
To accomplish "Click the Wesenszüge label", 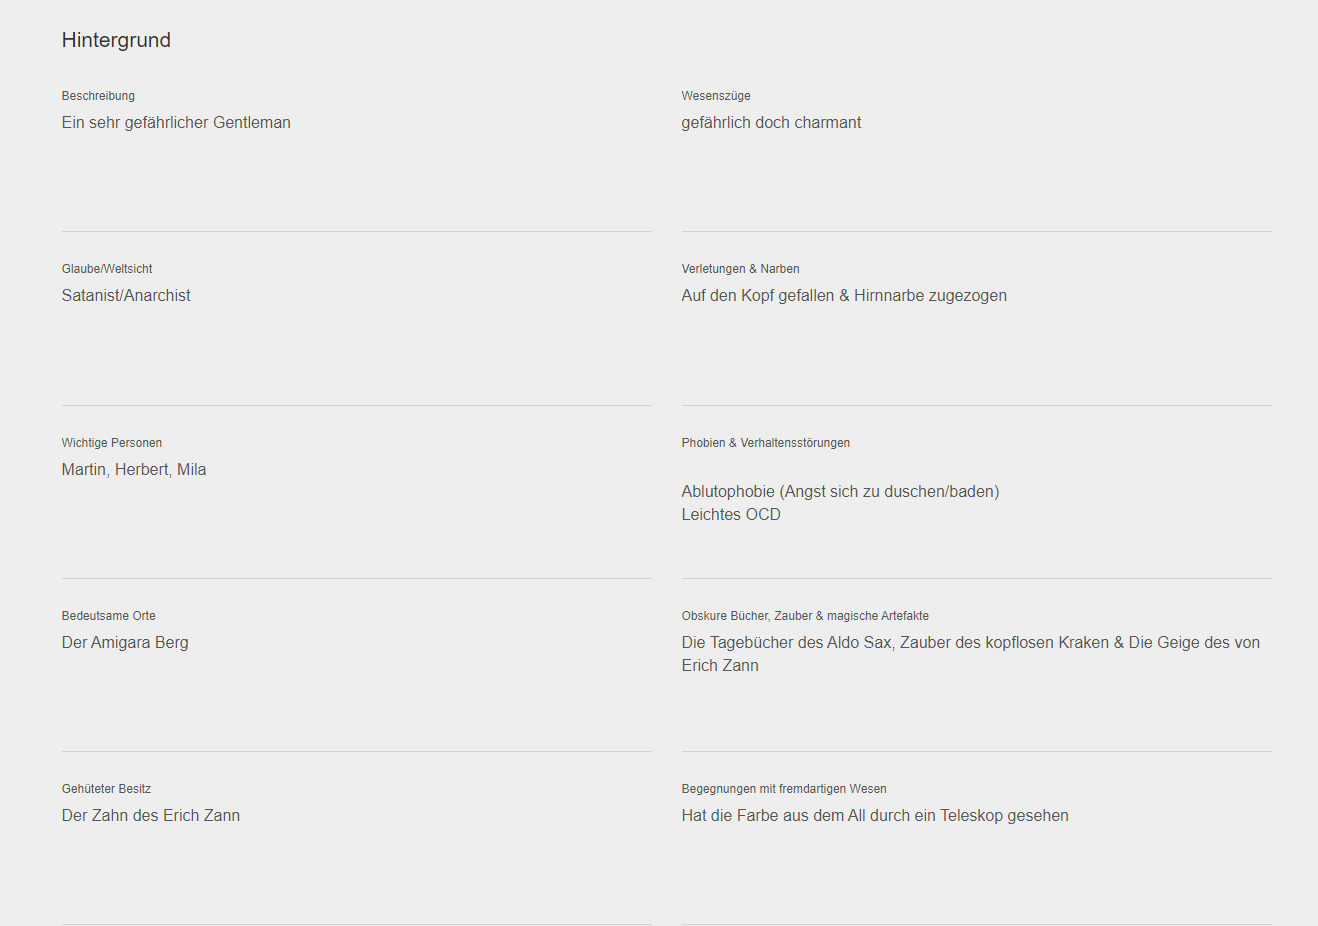I will pos(716,96).
